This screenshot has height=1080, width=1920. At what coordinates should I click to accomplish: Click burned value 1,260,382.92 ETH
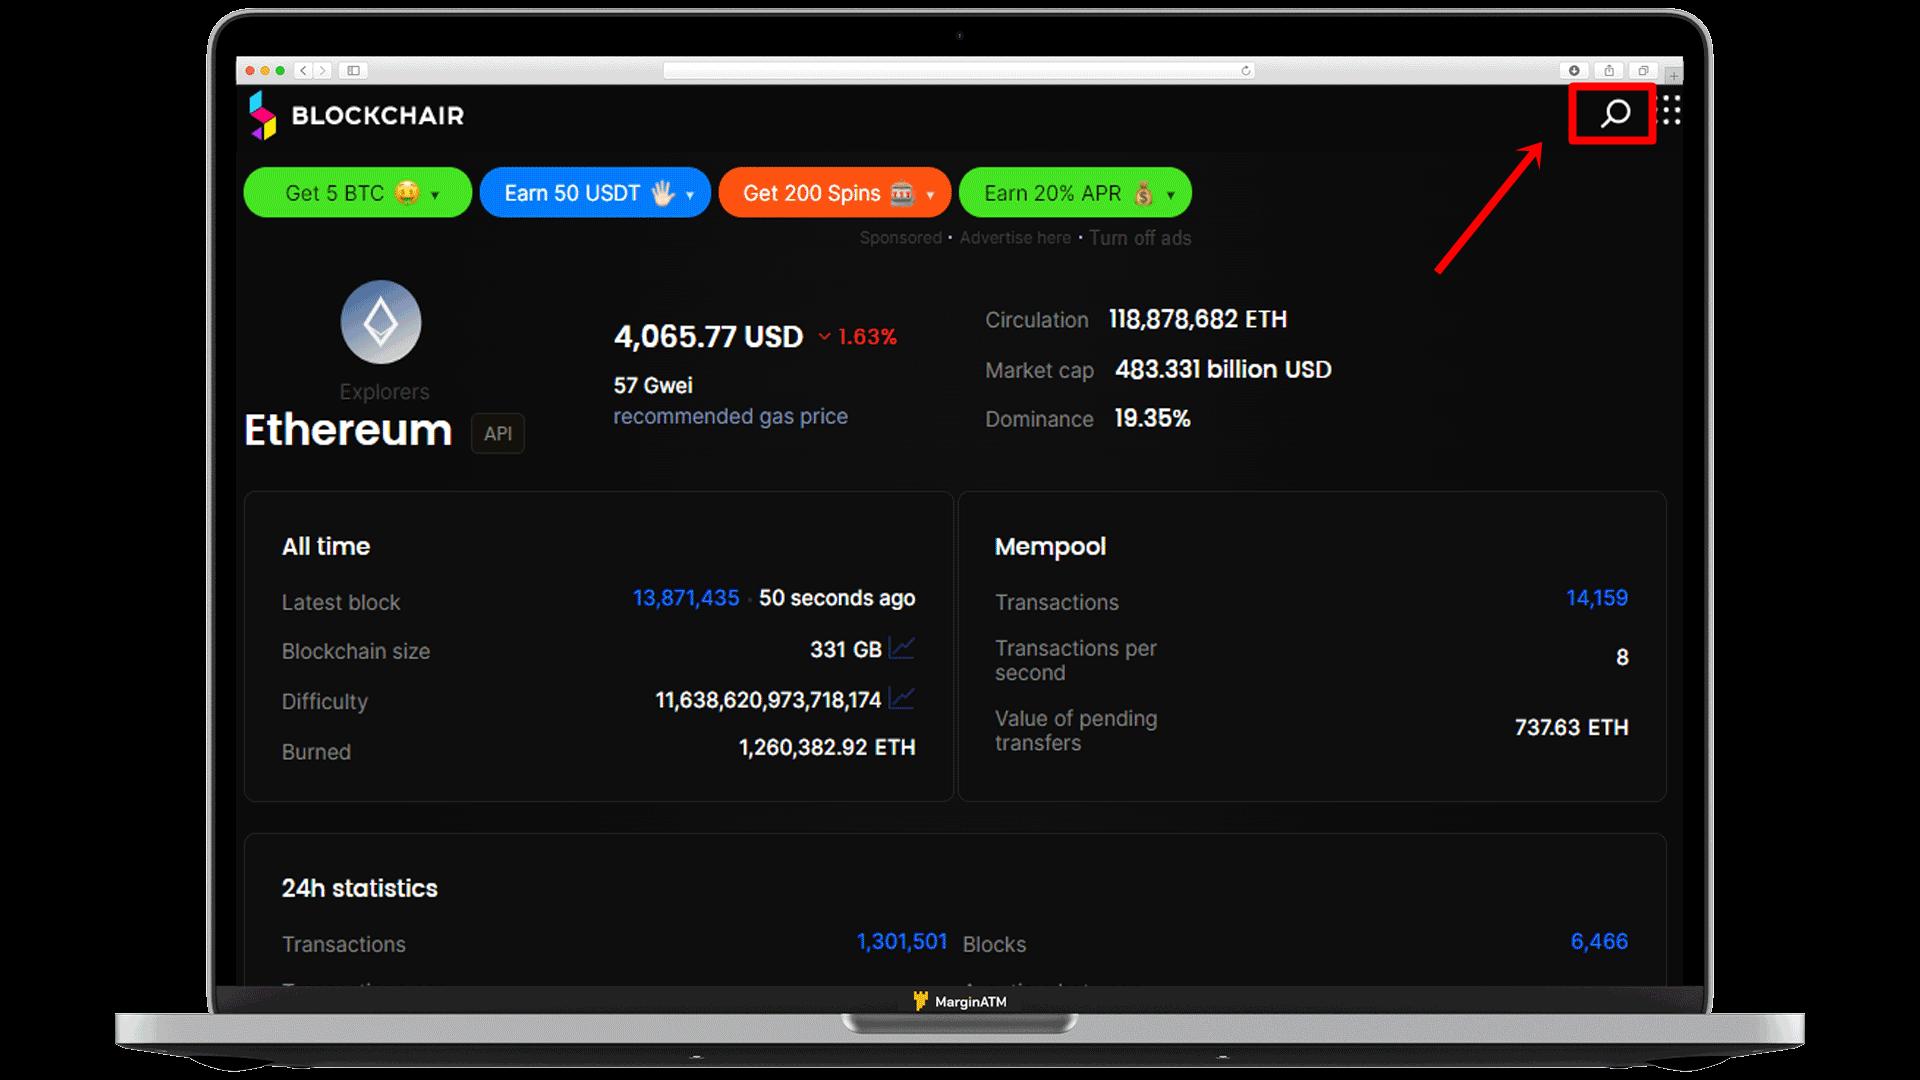tap(827, 748)
